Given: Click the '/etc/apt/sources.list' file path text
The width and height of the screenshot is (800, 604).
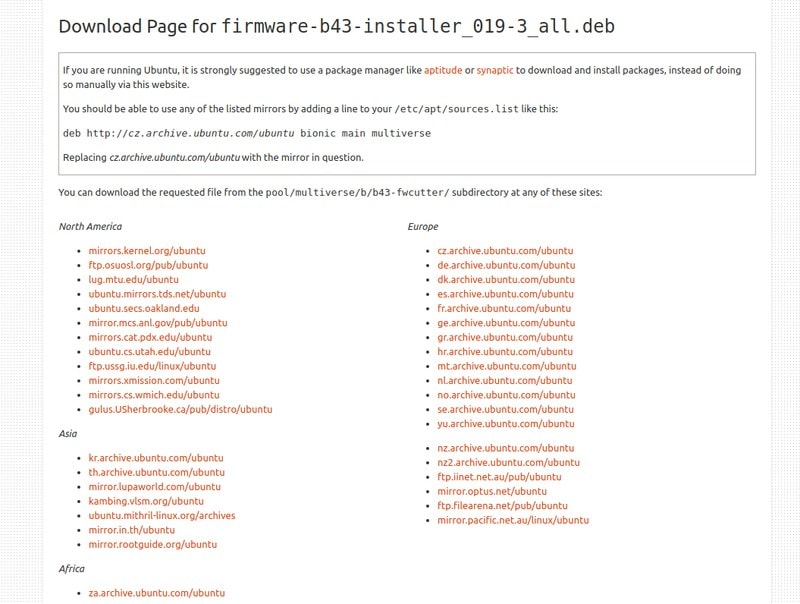Looking at the screenshot, I should [457, 109].
